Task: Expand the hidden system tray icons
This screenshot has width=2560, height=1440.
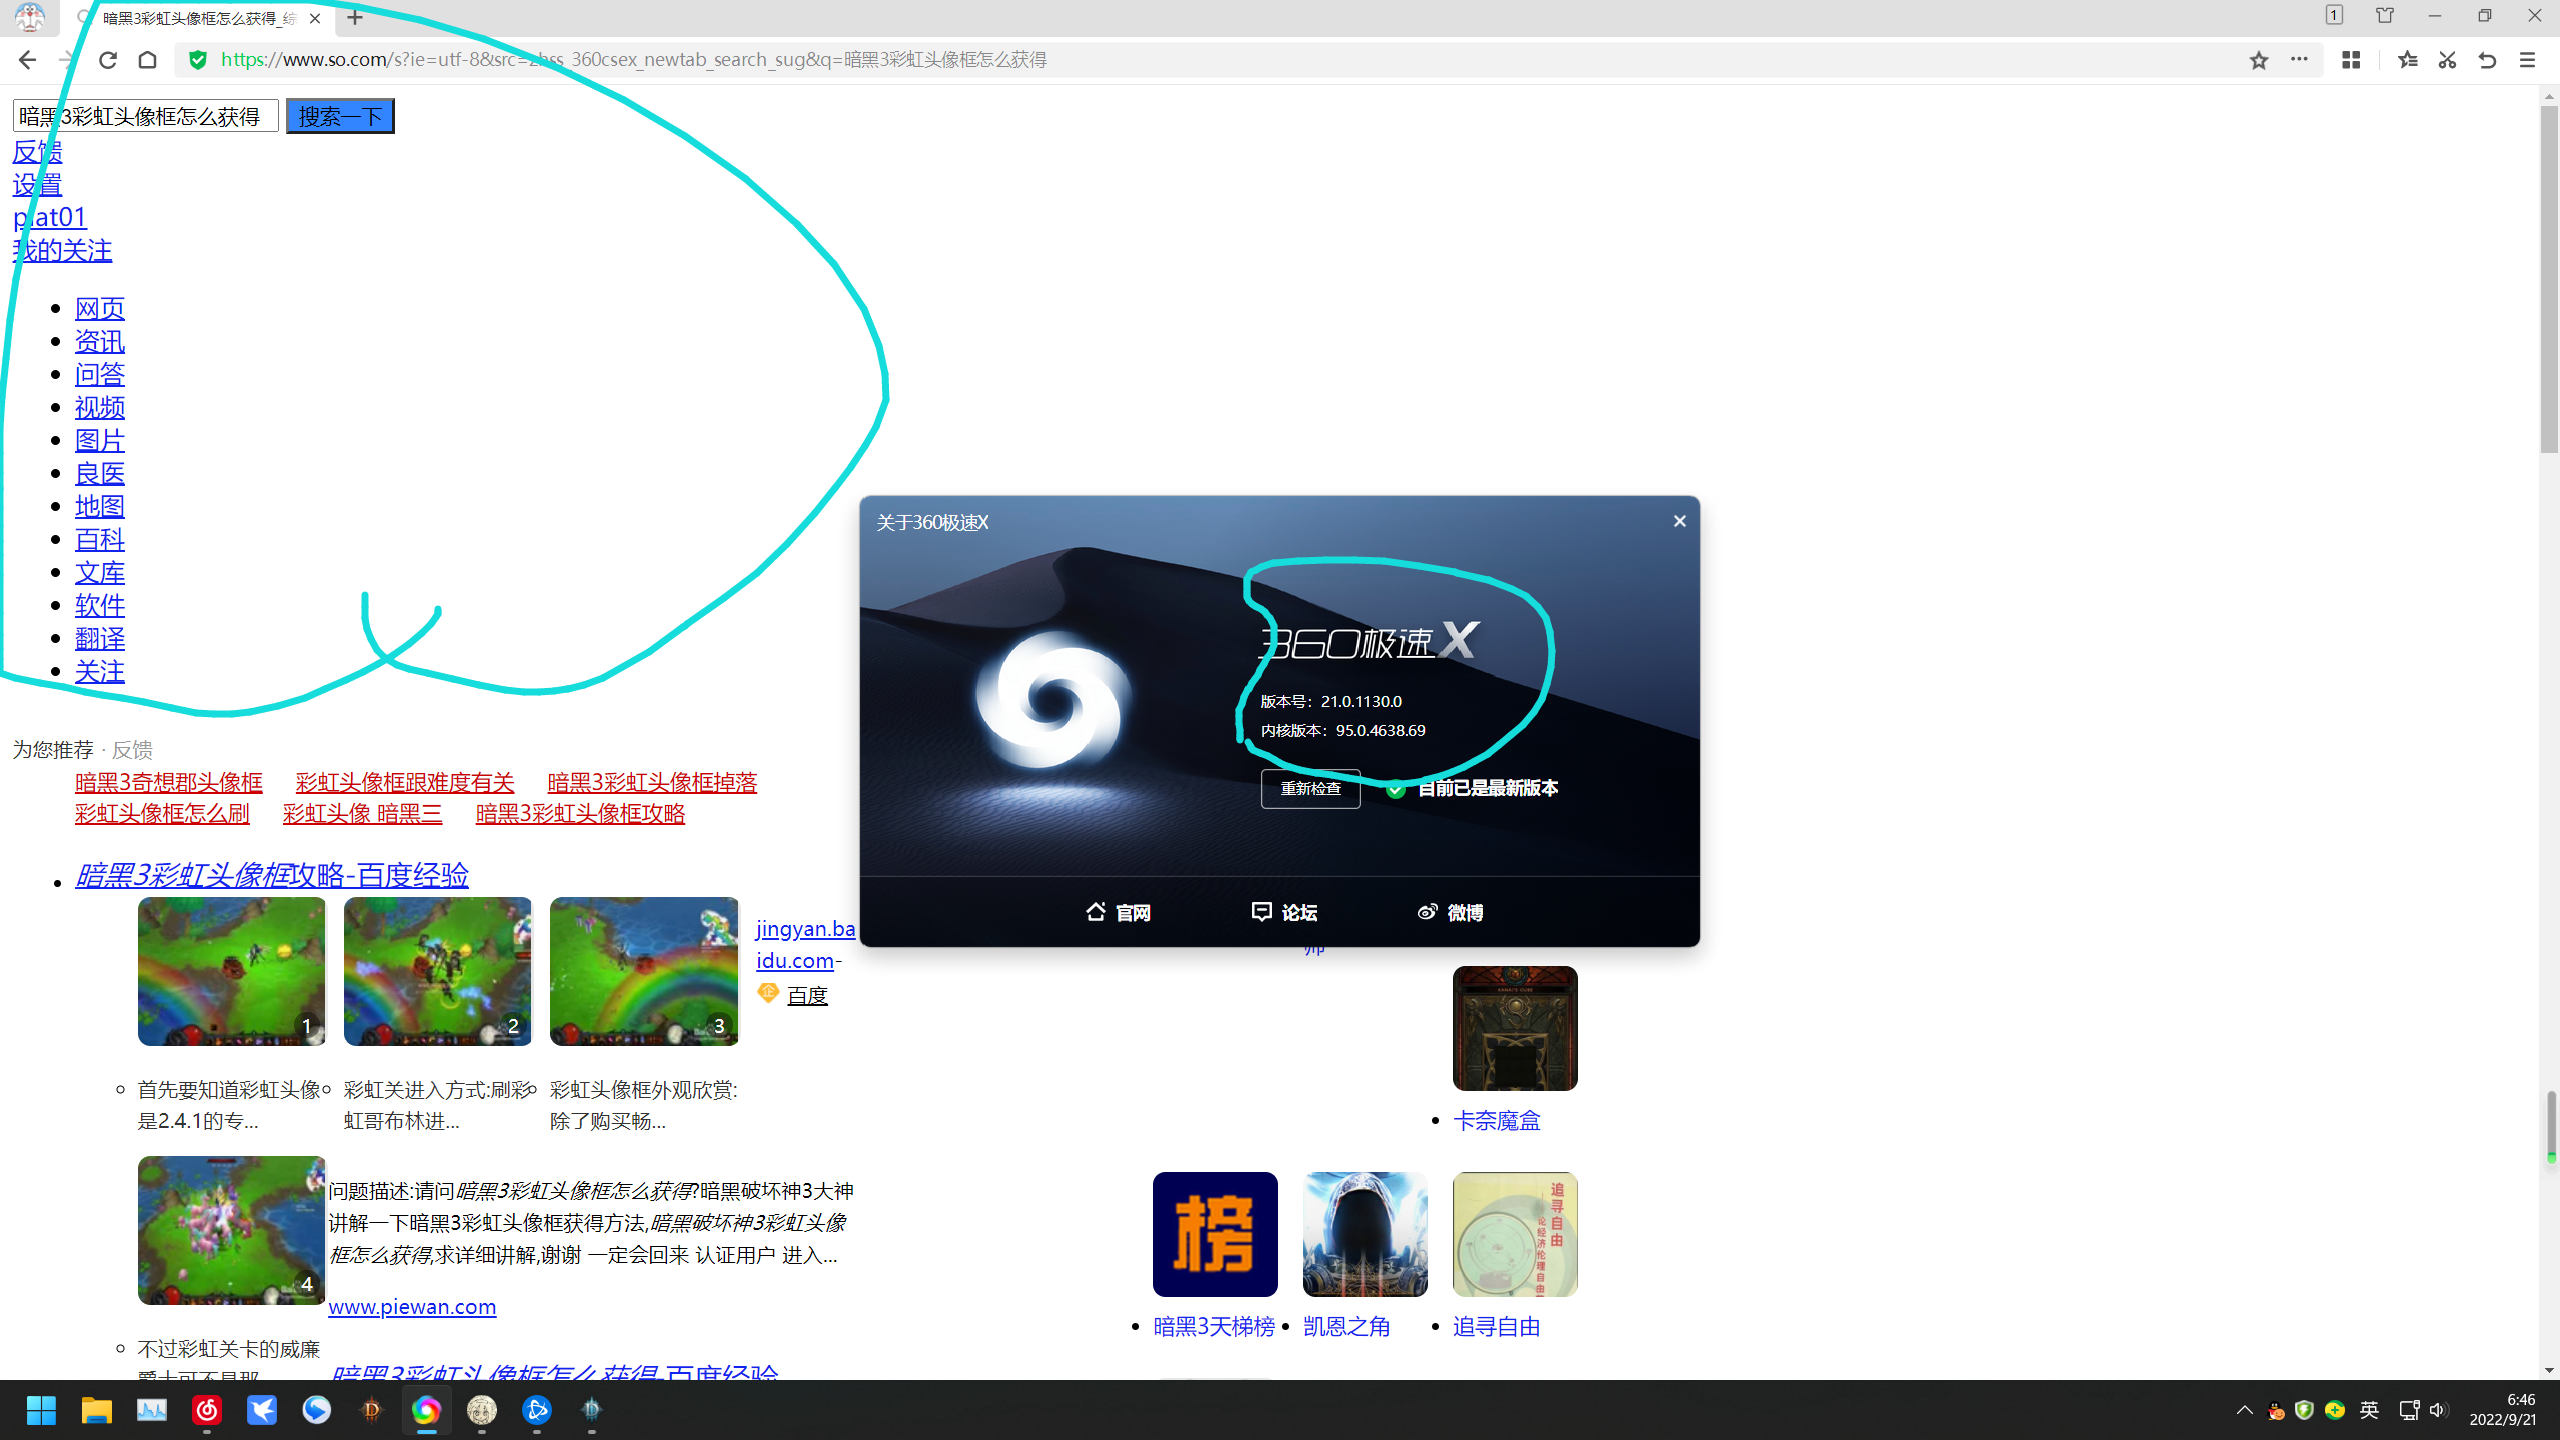Action: click(2245, 1410)
